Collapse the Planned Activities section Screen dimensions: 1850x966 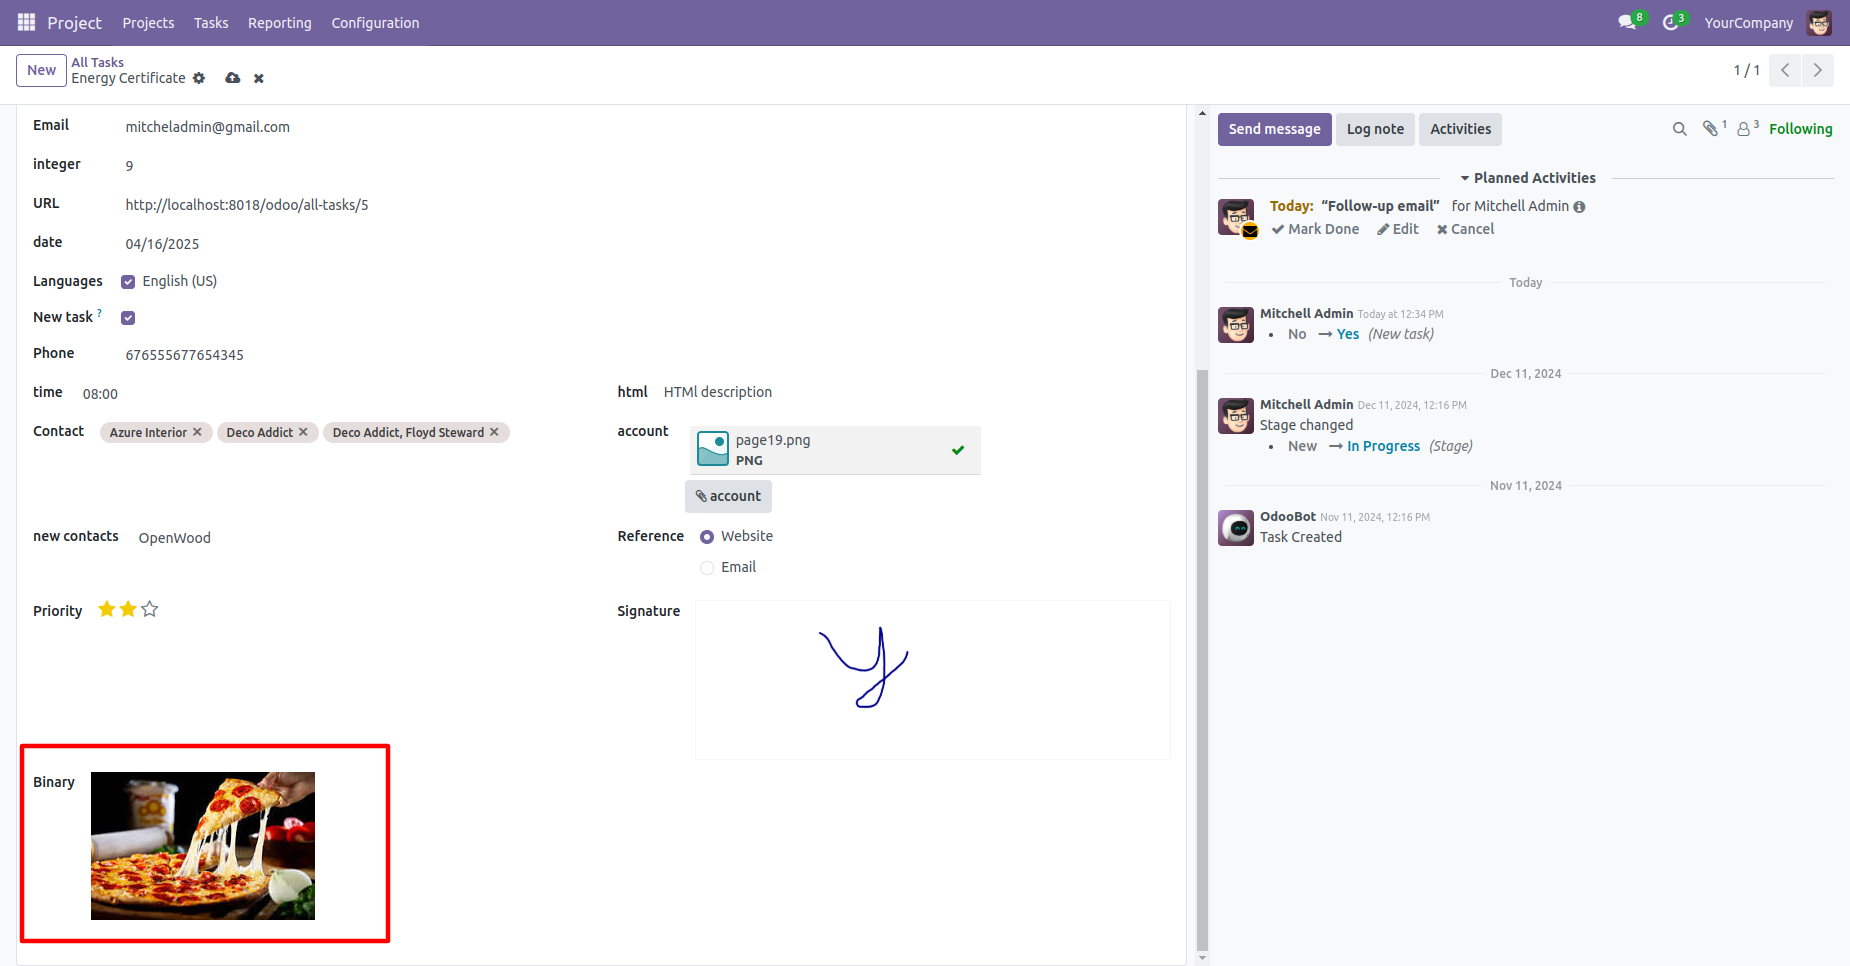(1528, 178)
